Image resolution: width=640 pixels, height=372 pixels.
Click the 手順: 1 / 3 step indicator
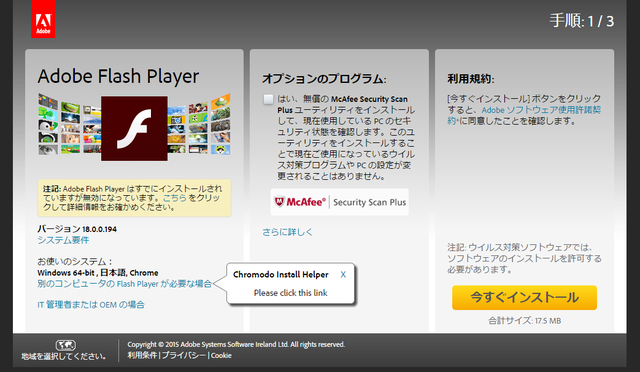(582, 21)
